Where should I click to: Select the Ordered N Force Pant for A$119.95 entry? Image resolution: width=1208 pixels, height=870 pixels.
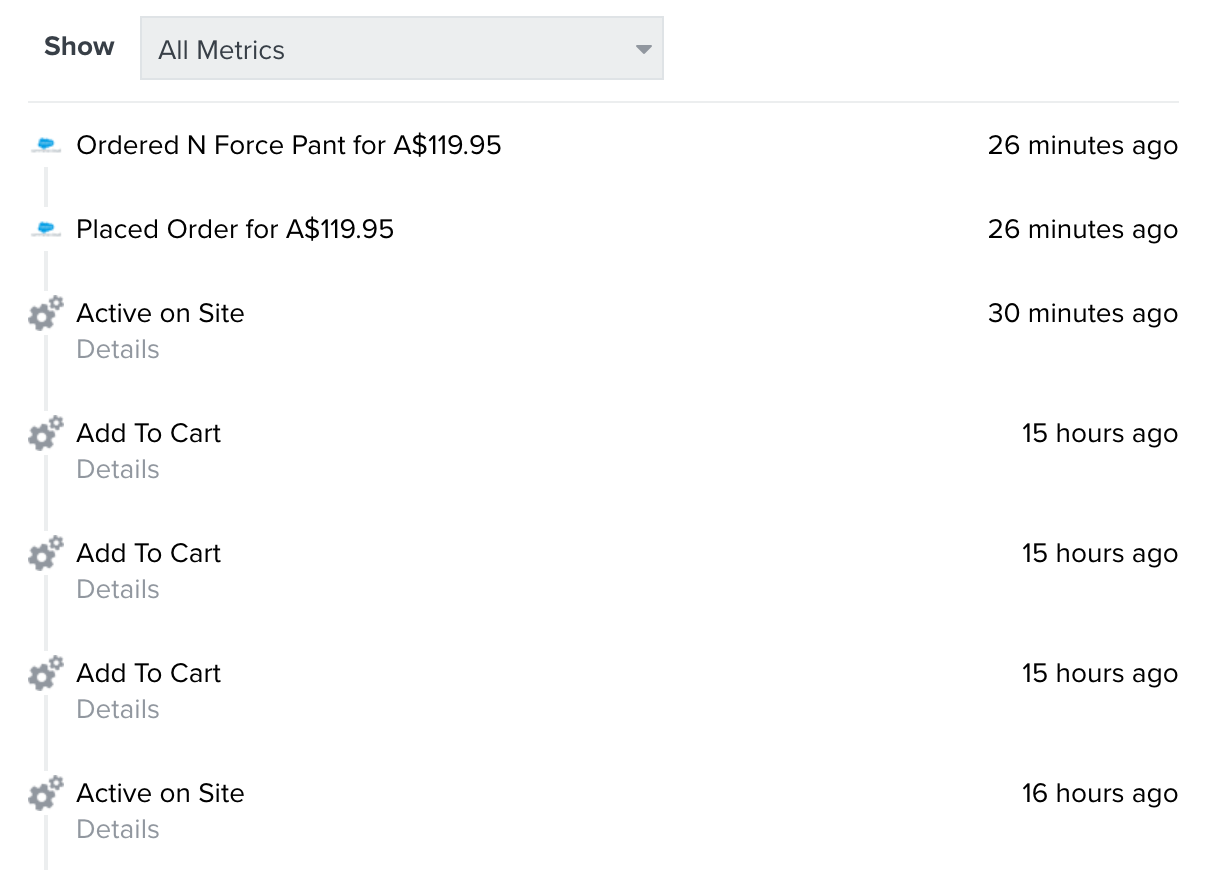click(x=289, y=145)
